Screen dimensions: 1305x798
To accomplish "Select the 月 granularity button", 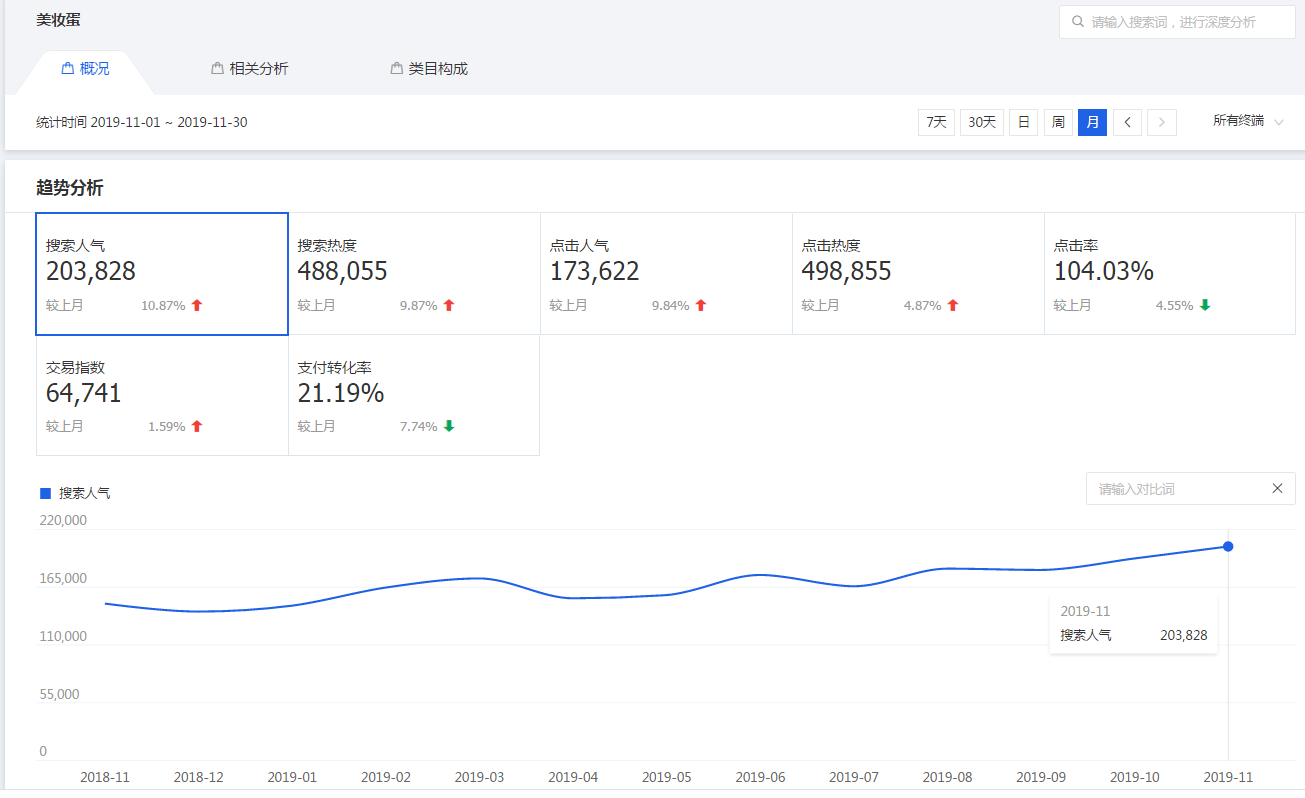I will (x=1092, y=122).
